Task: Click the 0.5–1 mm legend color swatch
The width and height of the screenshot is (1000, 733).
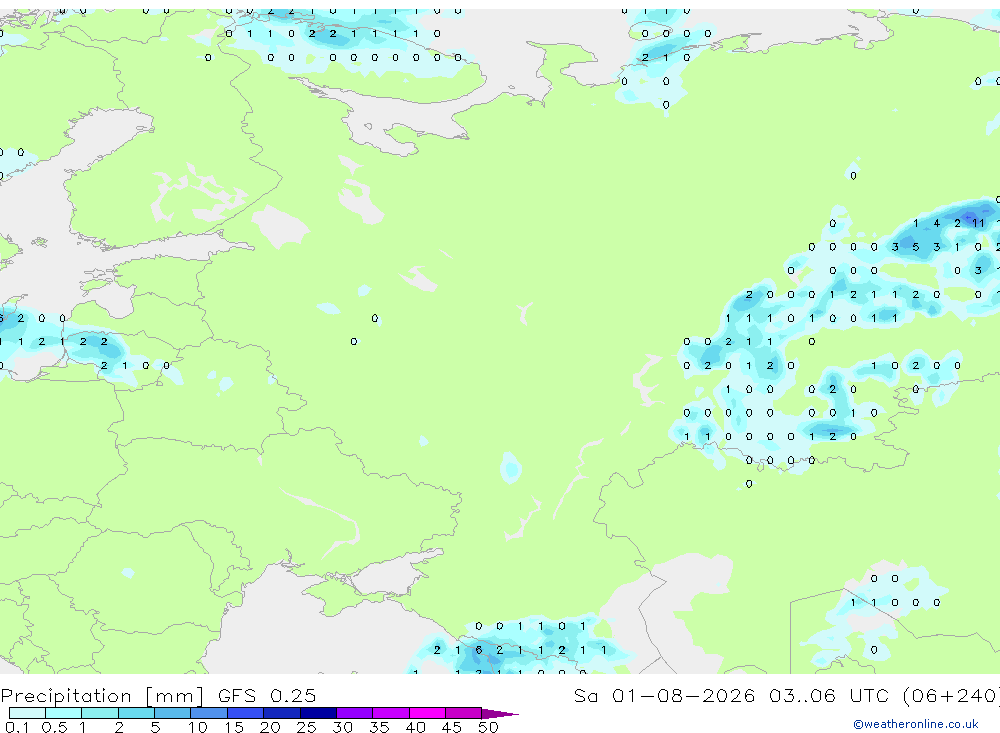Action: (64, 713)
